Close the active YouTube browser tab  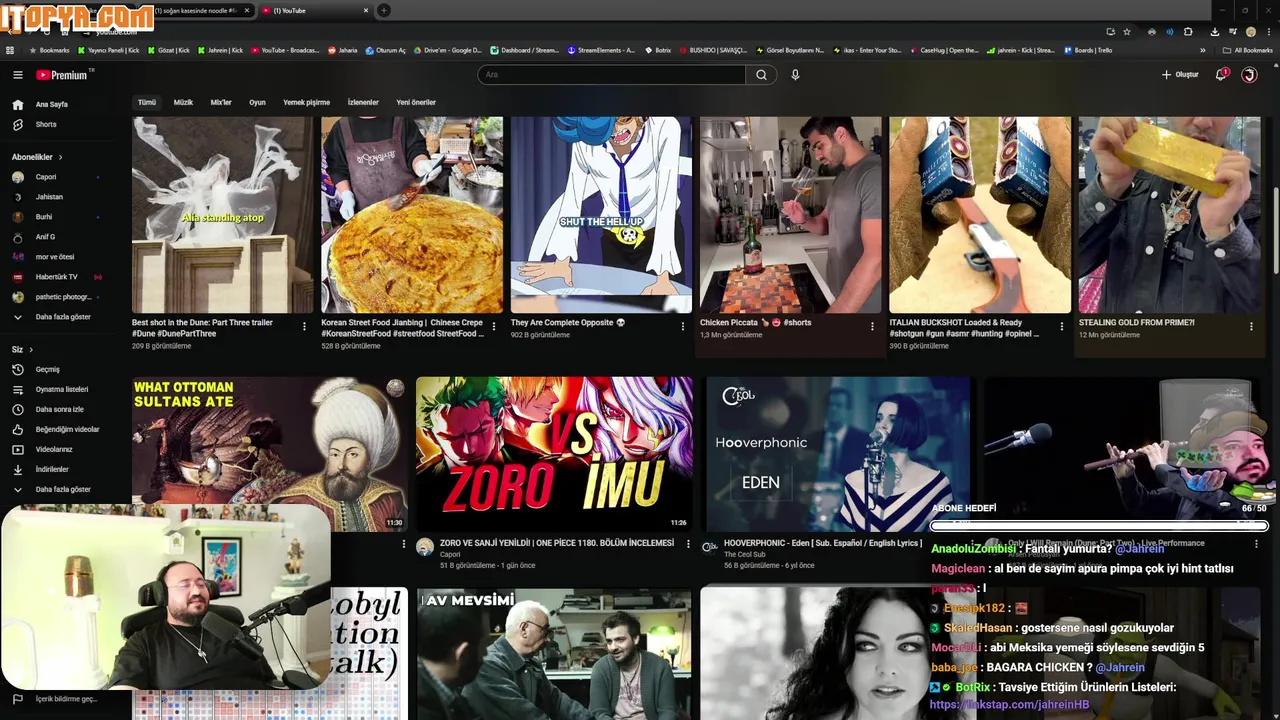(x=365, y=10)
